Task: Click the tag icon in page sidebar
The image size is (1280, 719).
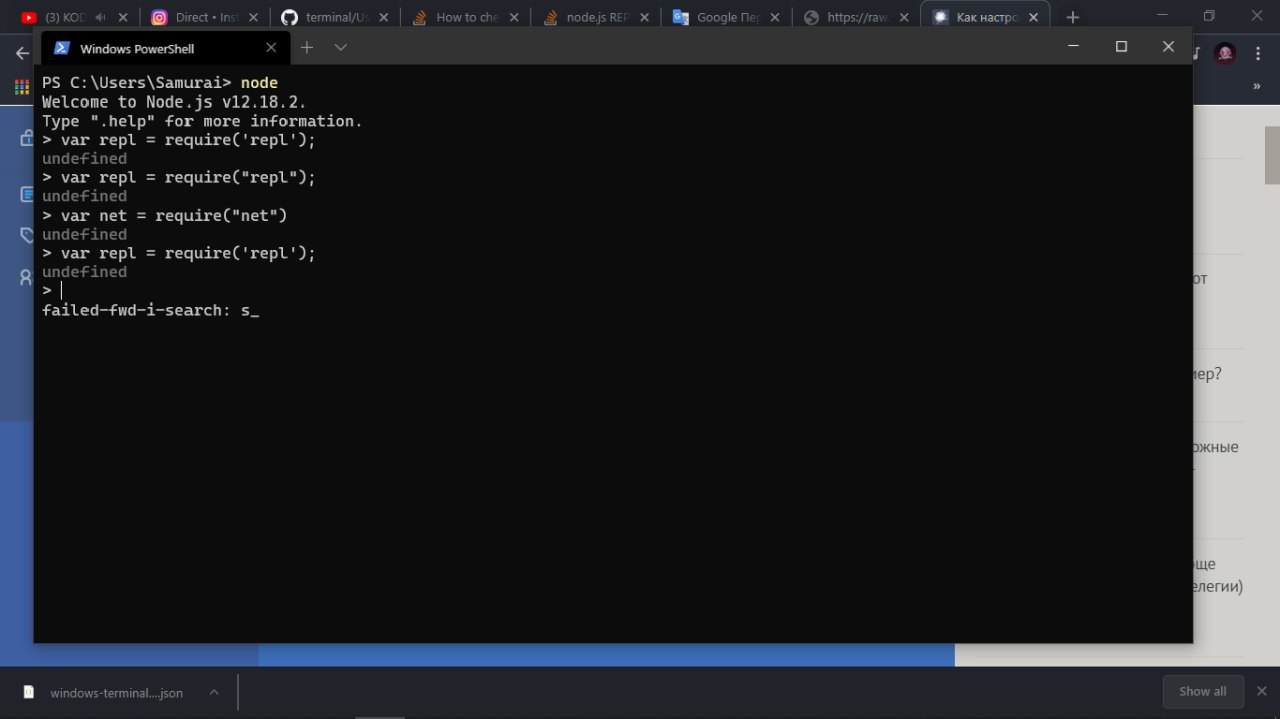Action: pyautogui.click(x=27, y=236)
